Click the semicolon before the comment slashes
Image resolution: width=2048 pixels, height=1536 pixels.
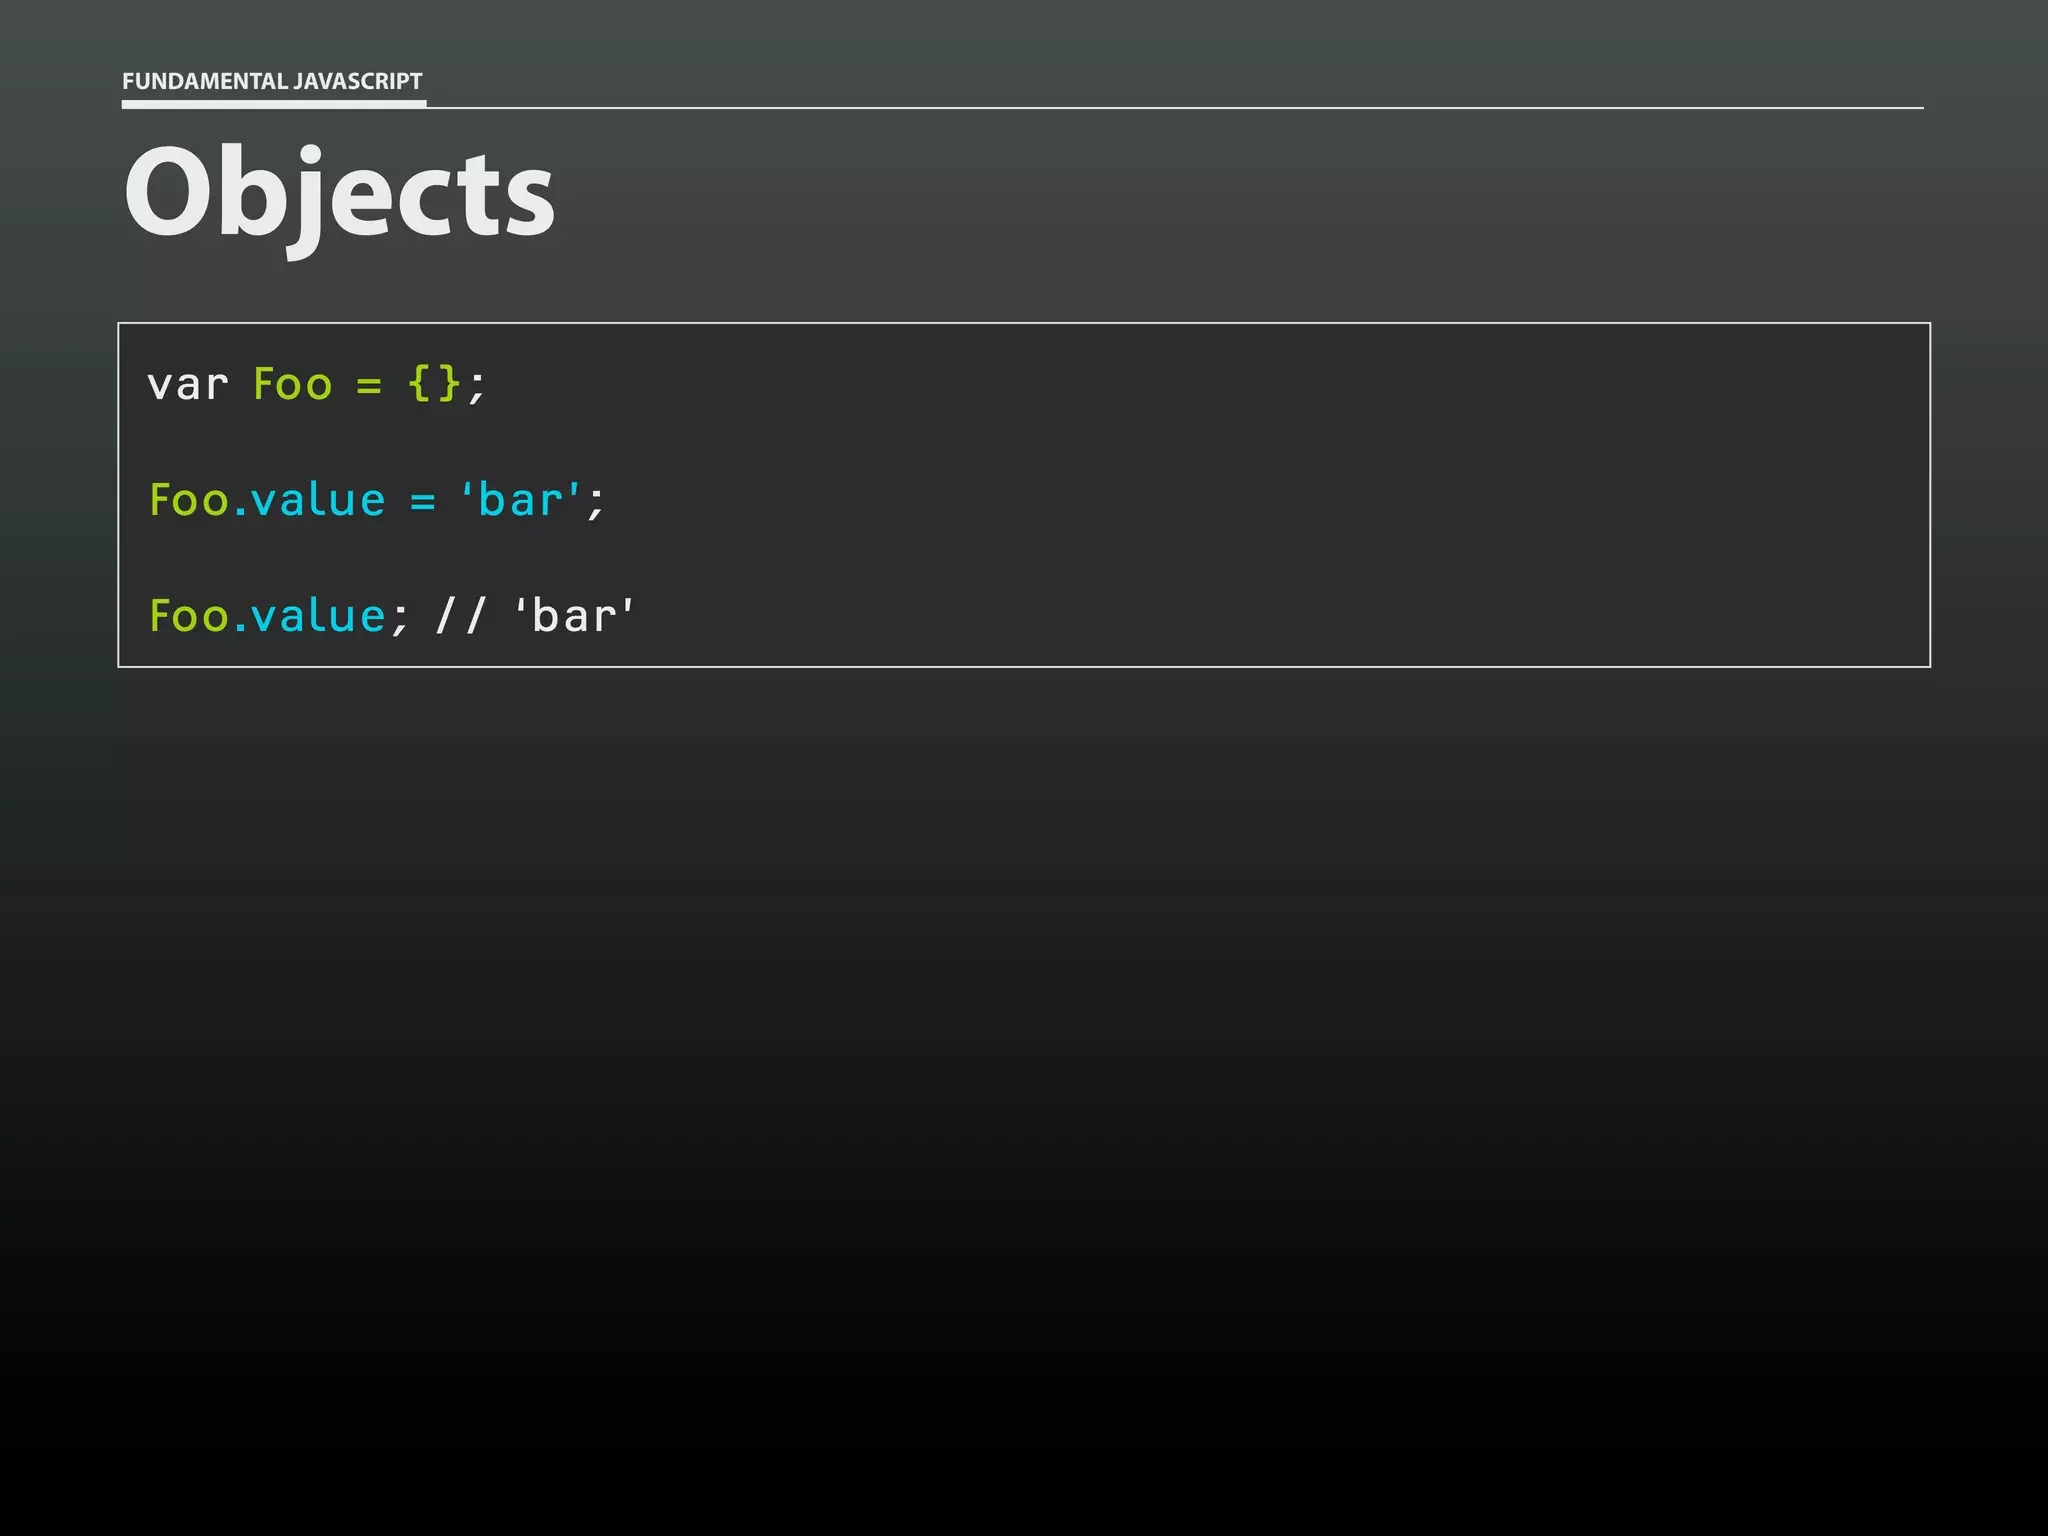coord(400,619)
